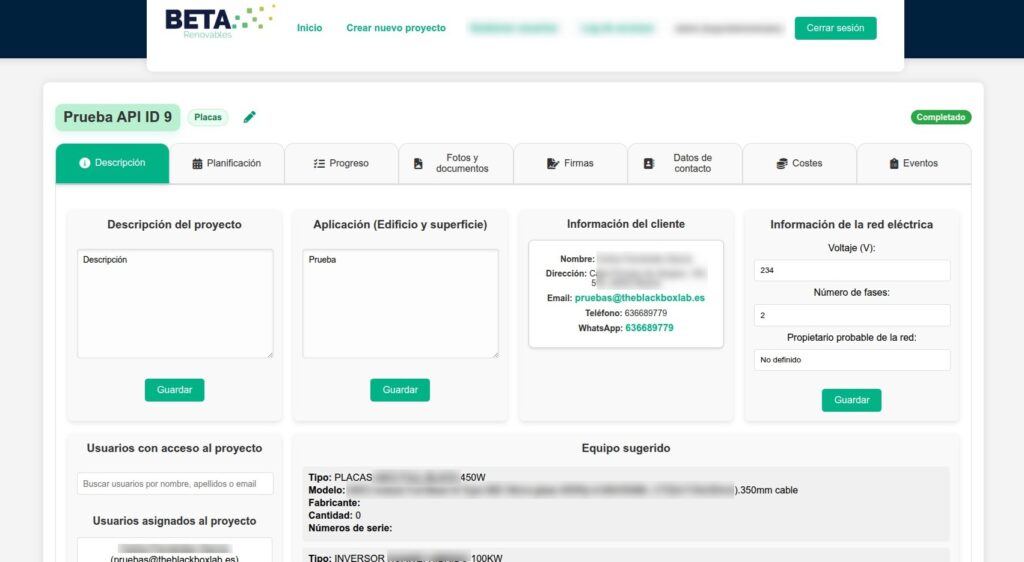1024x562 pixels.
Task: Click the Prueba API ID 9 title
Action: click(x=118, y=117)
